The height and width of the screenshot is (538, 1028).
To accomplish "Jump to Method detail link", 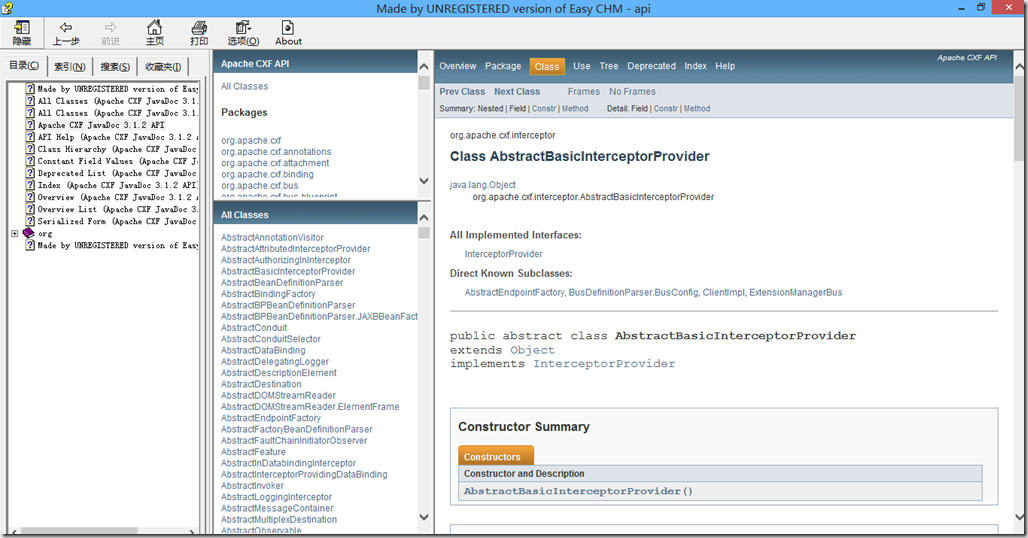I will tap(697, 109).
